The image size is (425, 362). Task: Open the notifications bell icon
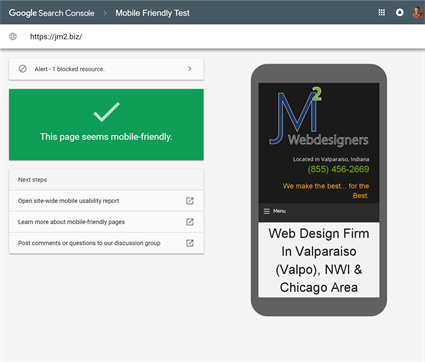point(399,13)
